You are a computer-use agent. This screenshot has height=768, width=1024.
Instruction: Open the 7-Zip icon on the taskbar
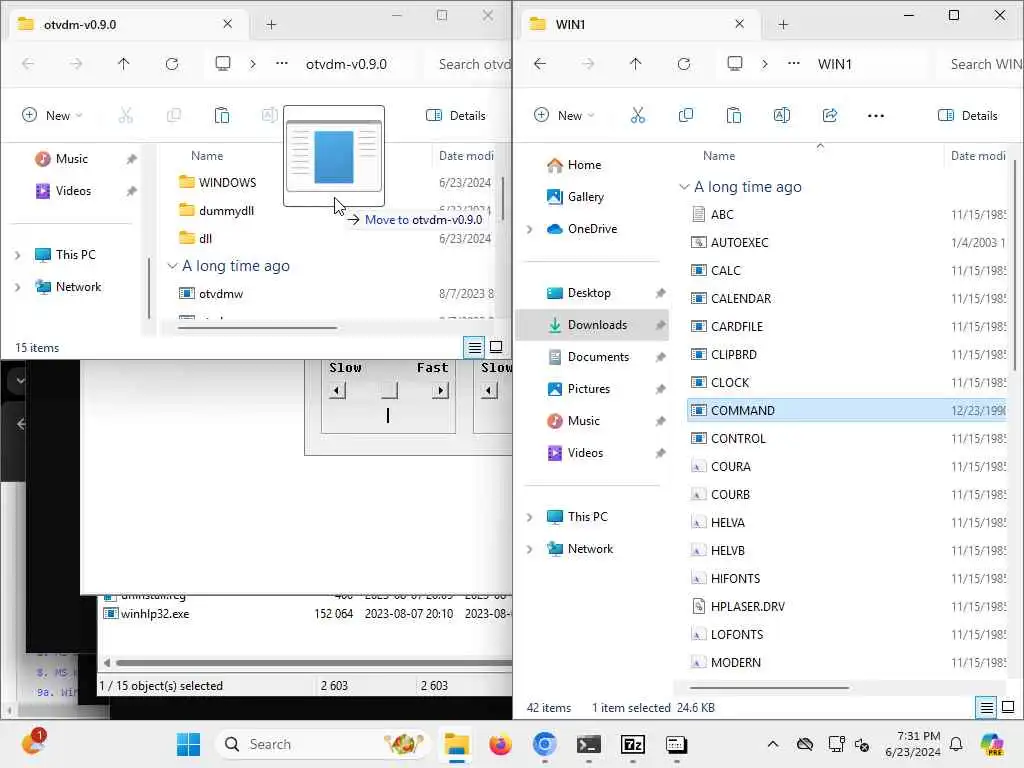click(x=632, y=744)
